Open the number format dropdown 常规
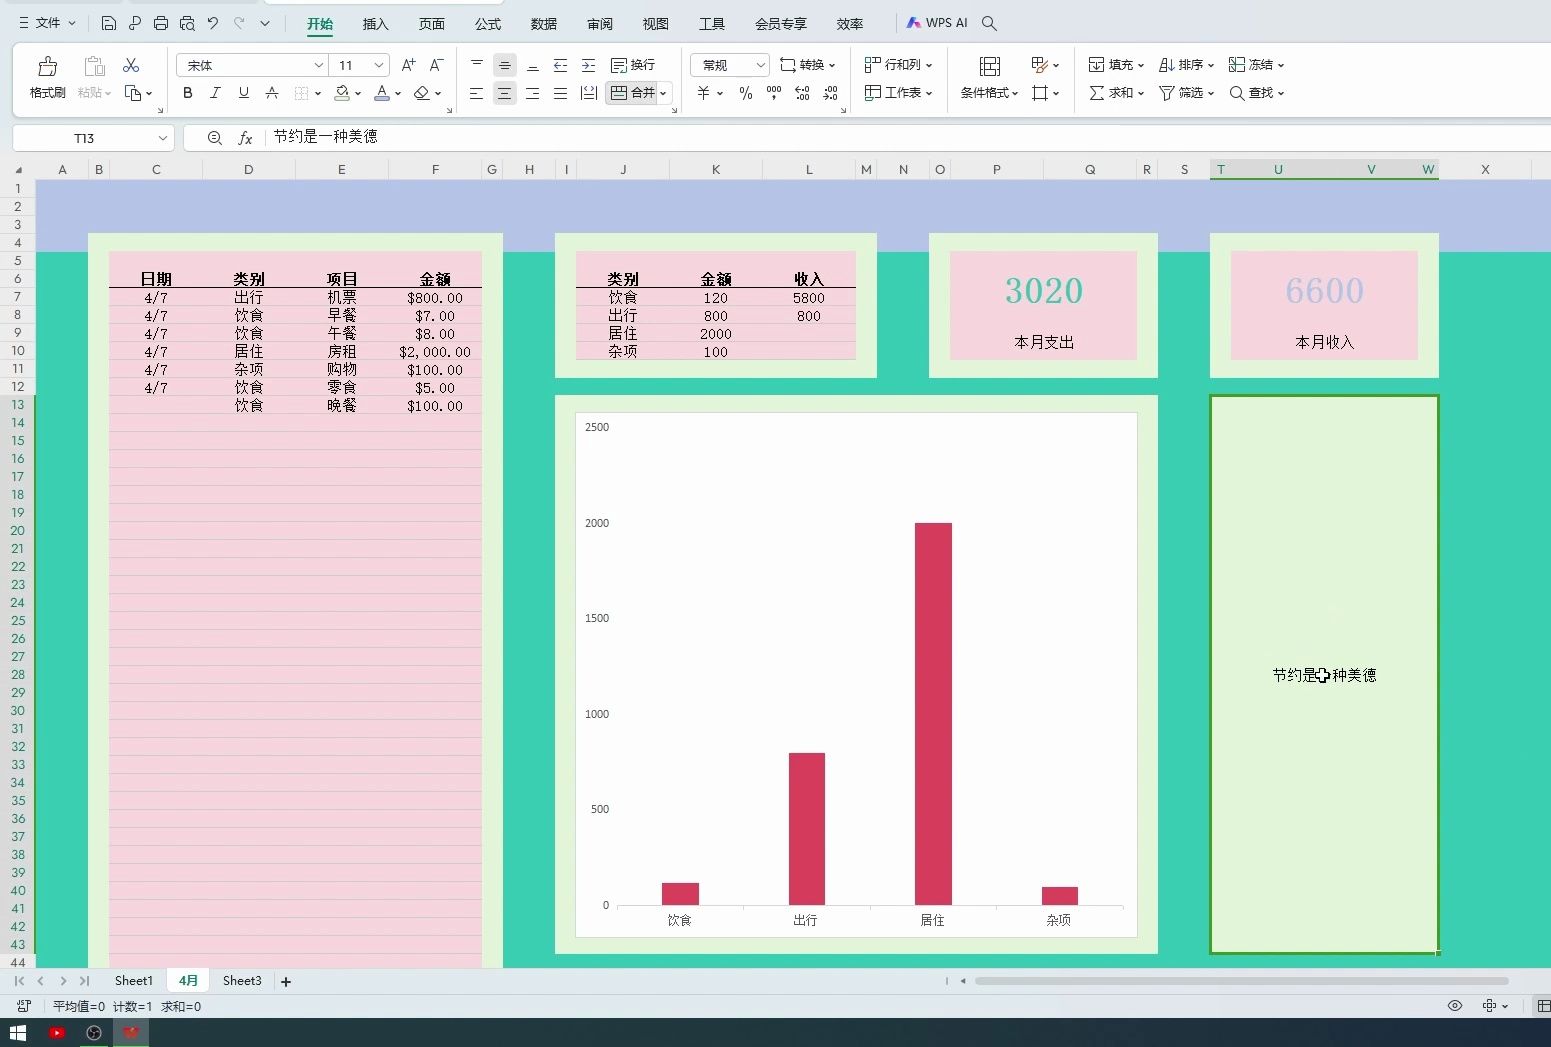 (760, 65)
